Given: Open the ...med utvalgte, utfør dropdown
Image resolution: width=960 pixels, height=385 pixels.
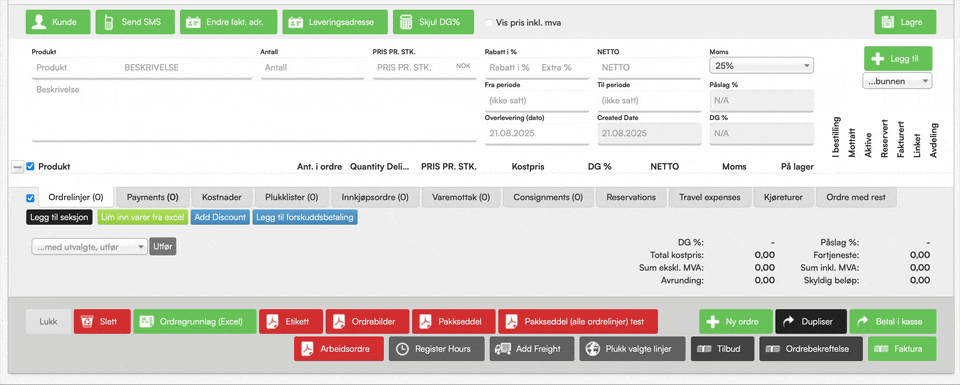Looking at the screenshot, I should 89,247.
